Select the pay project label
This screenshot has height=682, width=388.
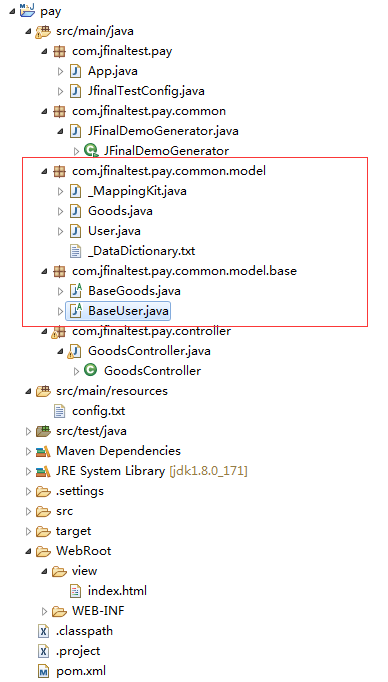click(x=50, y=12)
